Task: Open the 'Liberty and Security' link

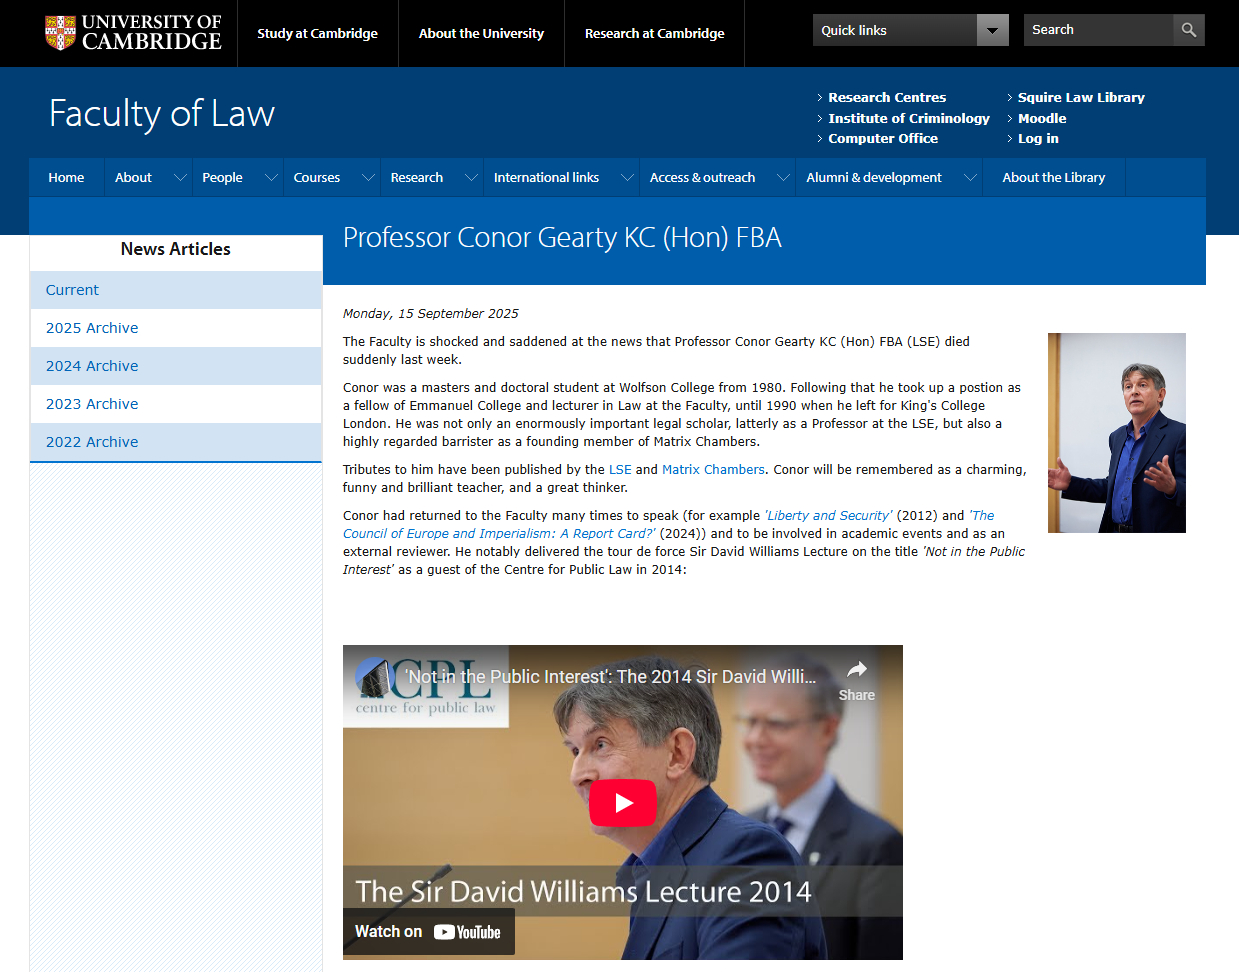Action: tap(828, 515)
